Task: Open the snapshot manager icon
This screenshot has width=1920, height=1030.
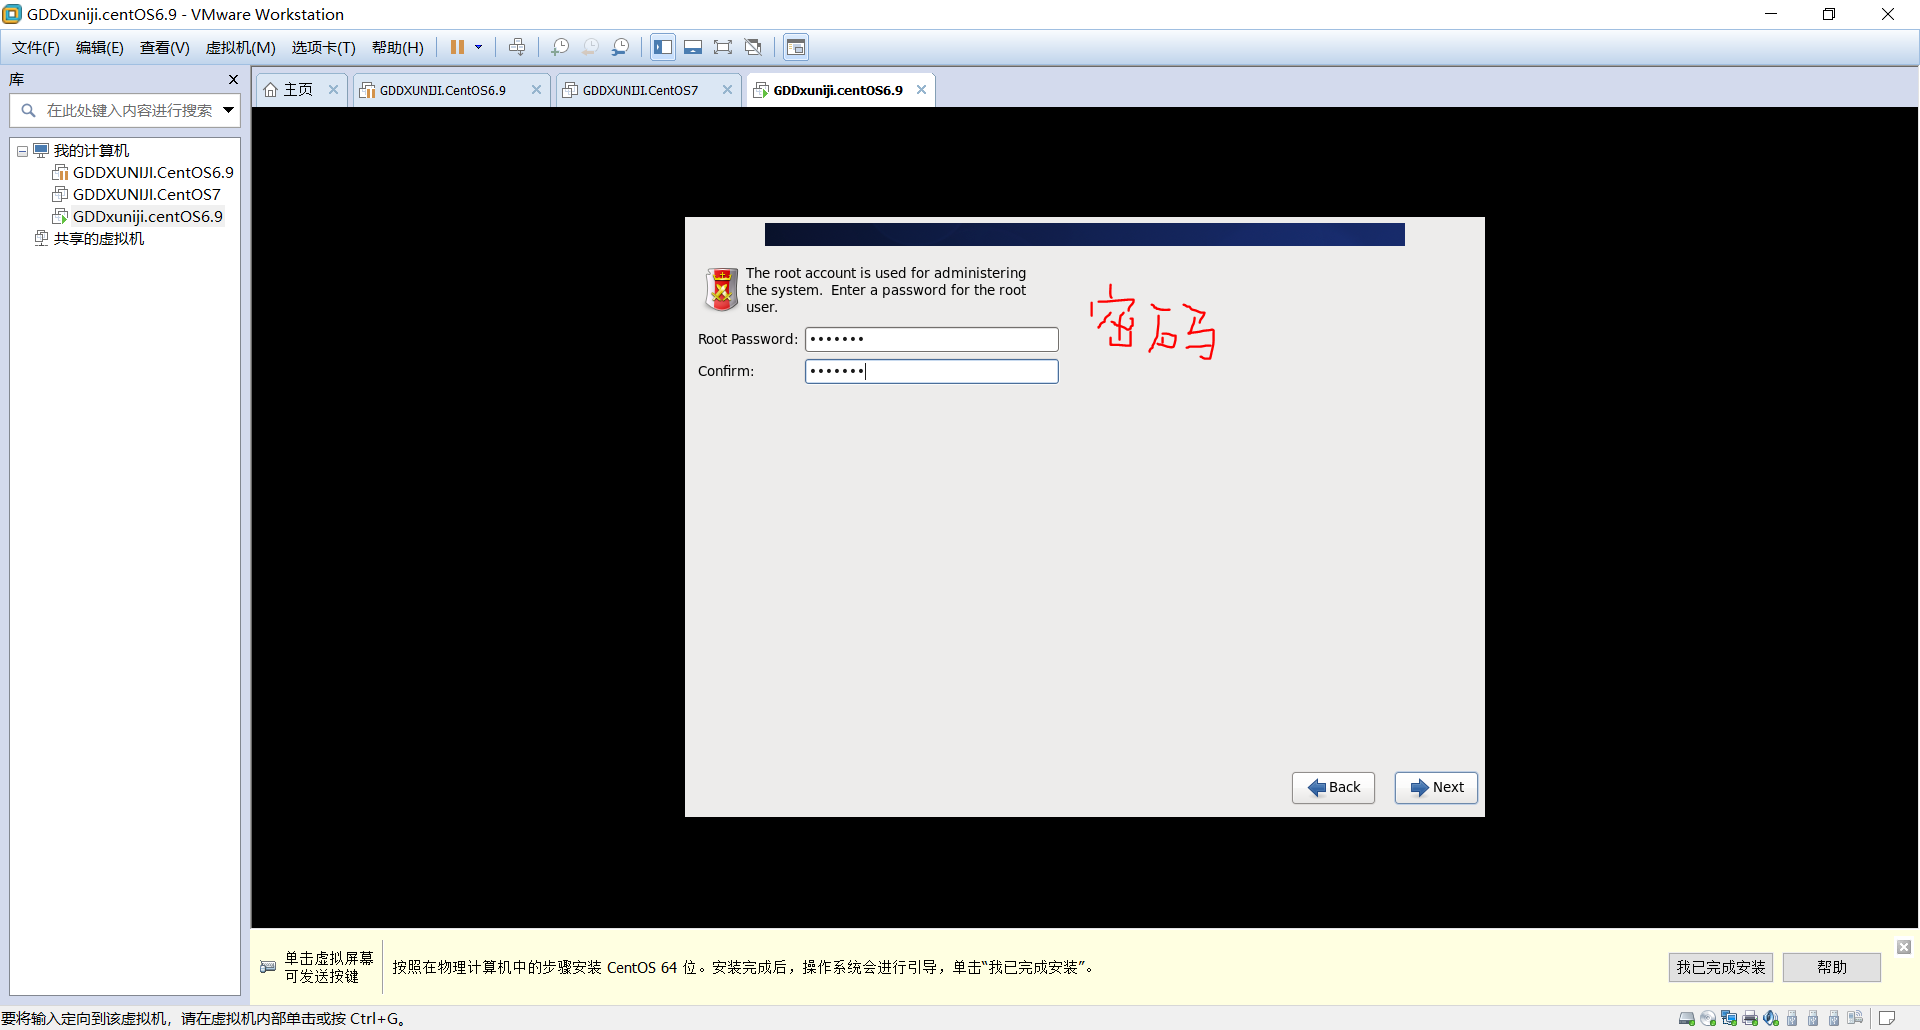Action: [621, 47]
